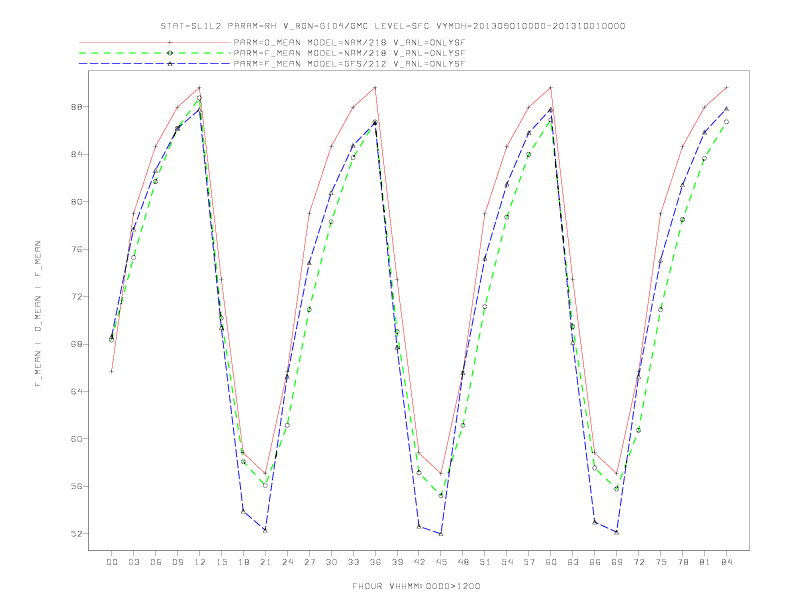Screen dimensions: 792x612
Task: Click y-axis tick value 68
Action: [77, 344]
